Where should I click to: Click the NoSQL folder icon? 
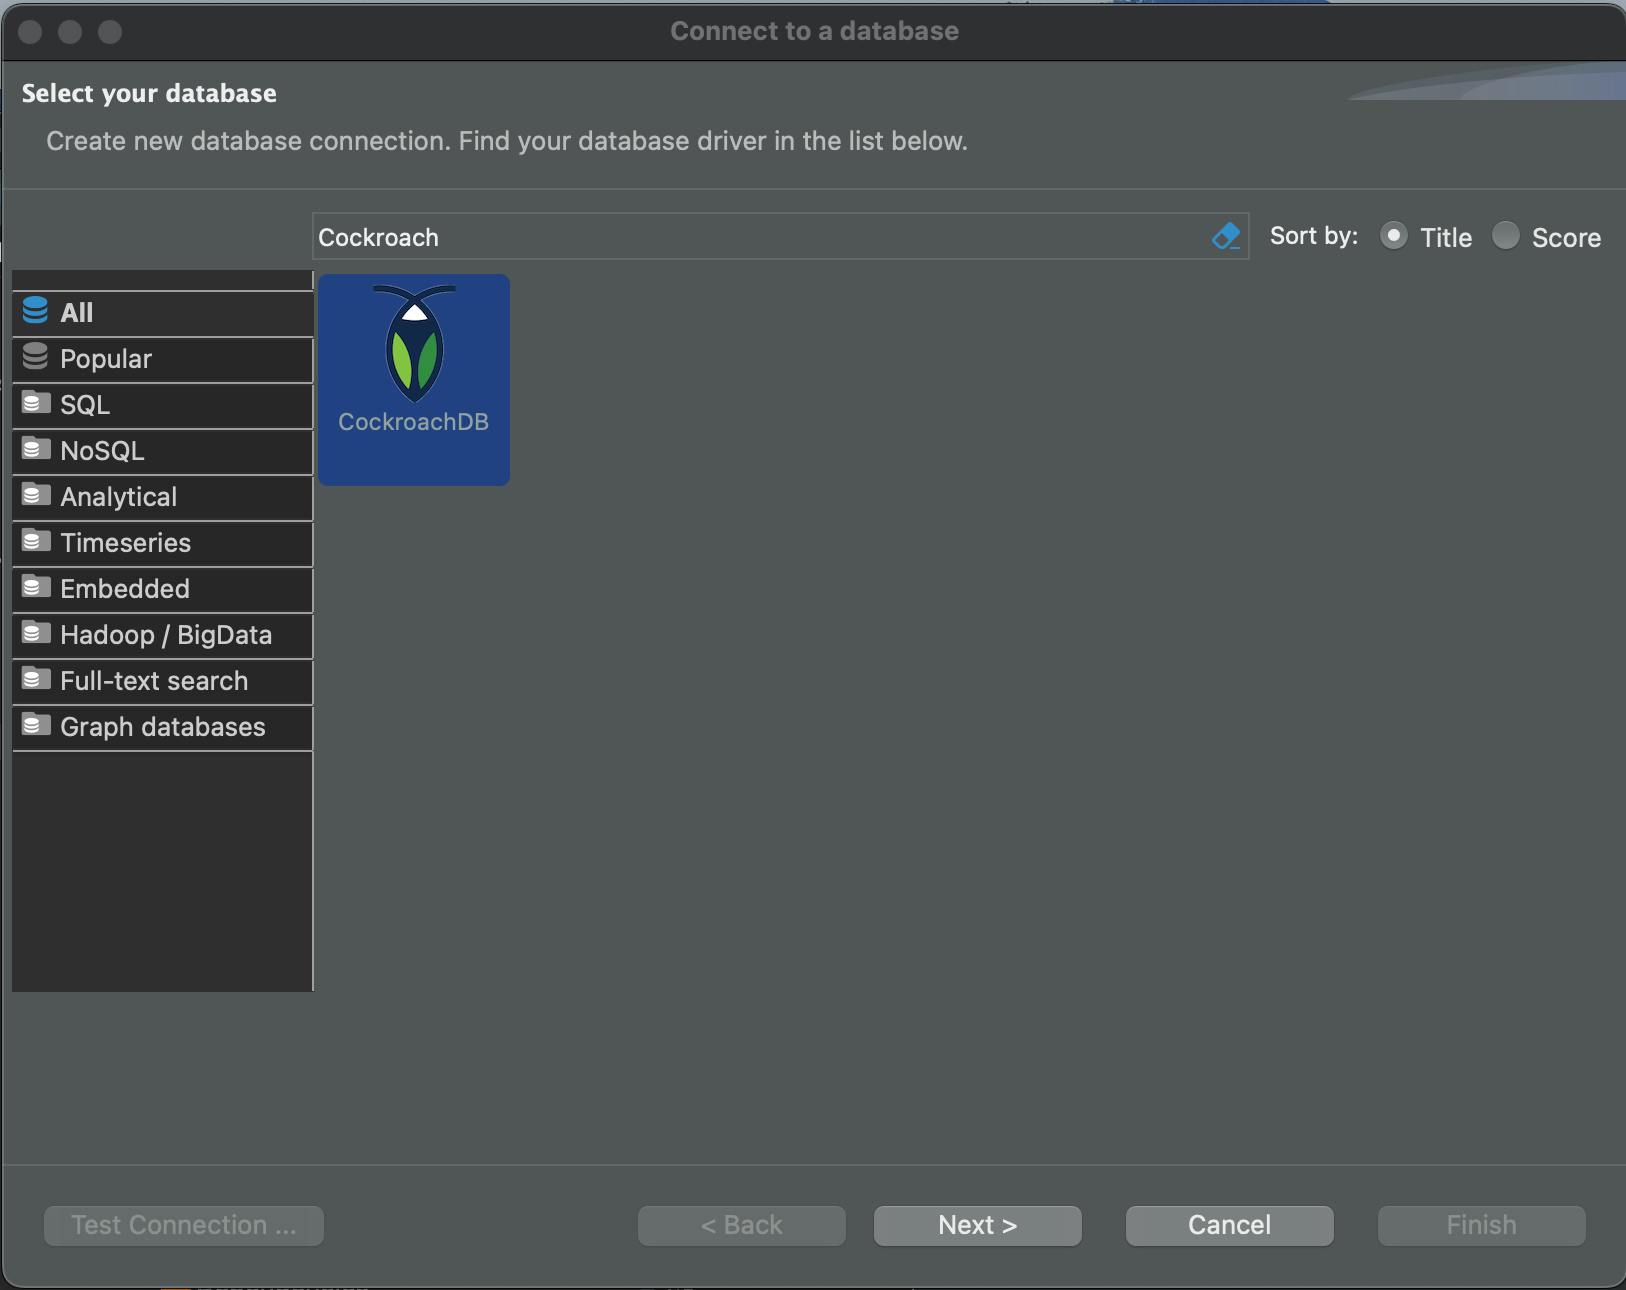(x=35, y=449)
